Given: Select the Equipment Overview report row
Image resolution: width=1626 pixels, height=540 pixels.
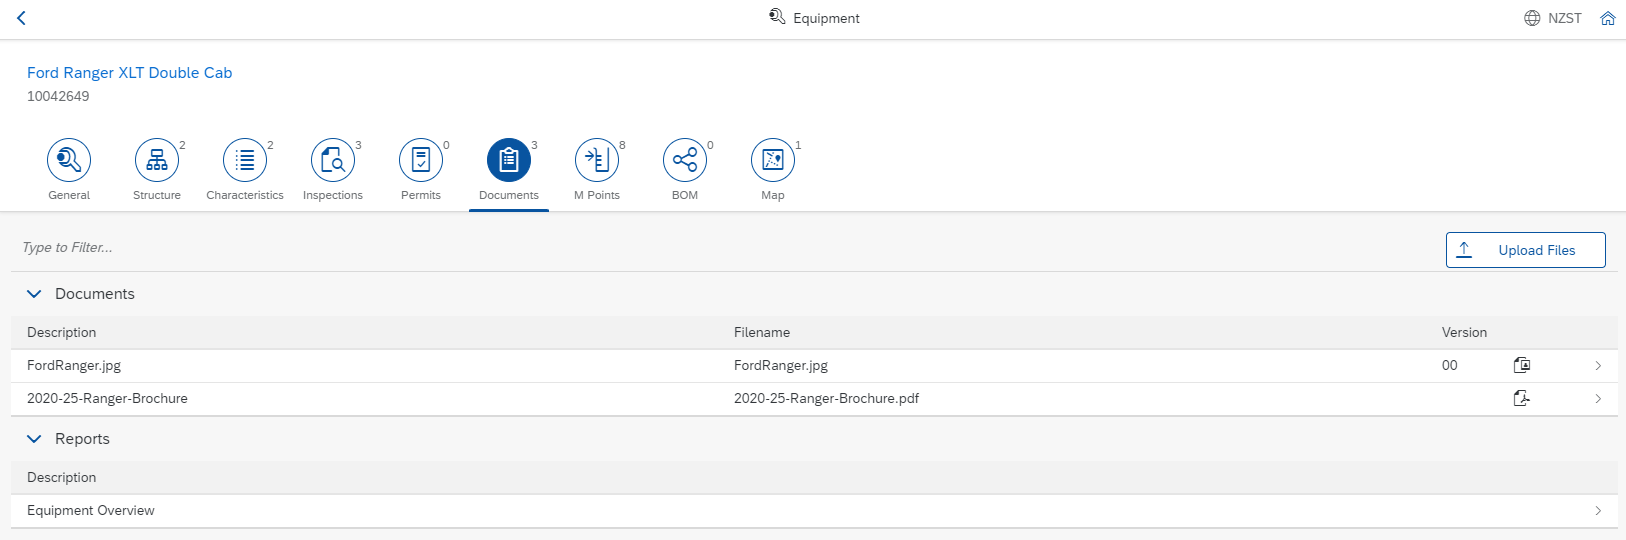Looking at the screenshot, I should coord(814,511).
